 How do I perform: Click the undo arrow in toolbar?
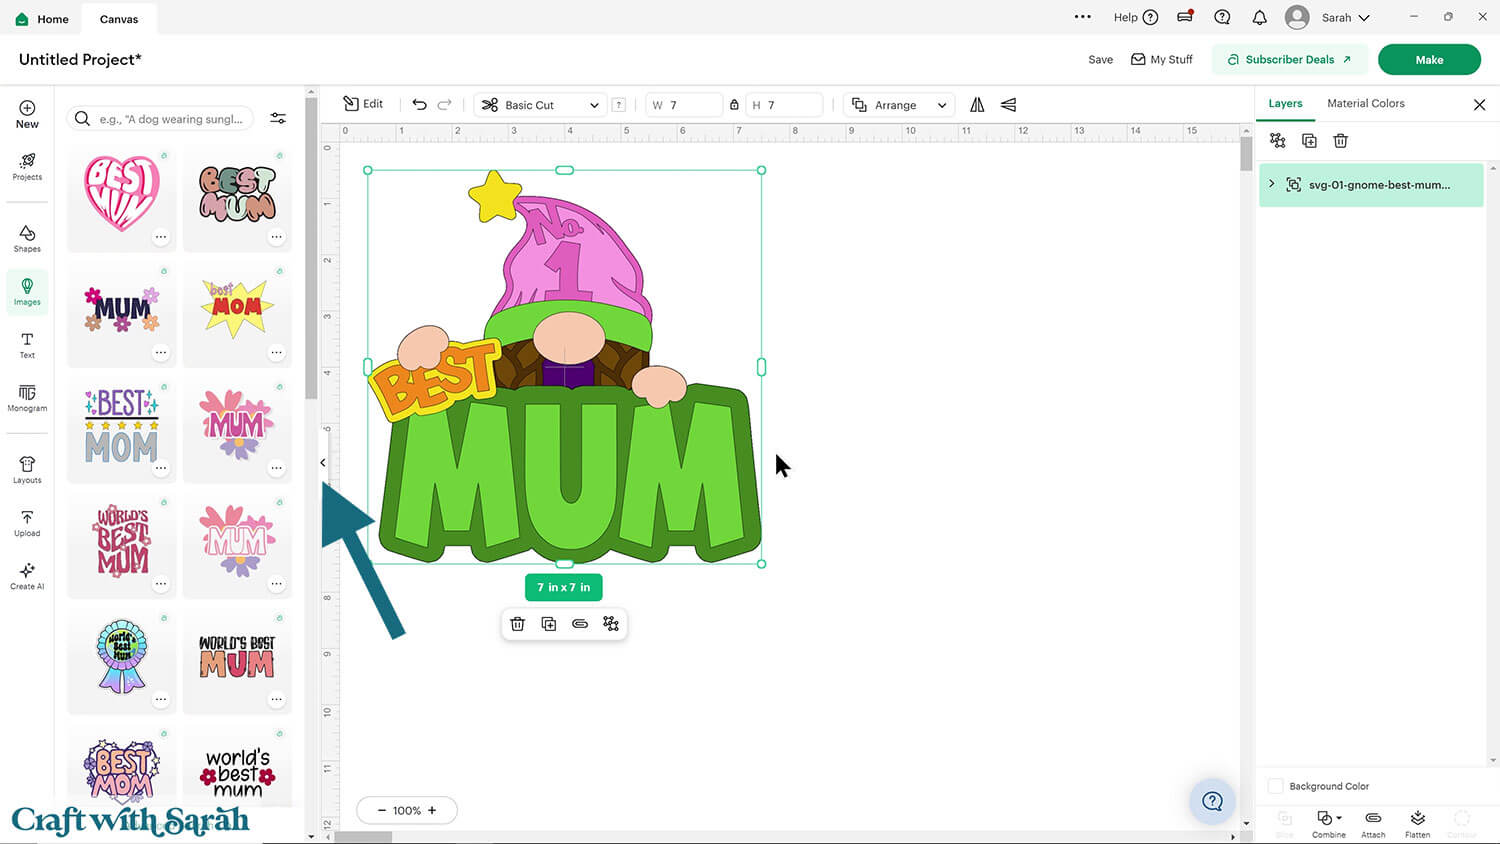tap(419, 104)
